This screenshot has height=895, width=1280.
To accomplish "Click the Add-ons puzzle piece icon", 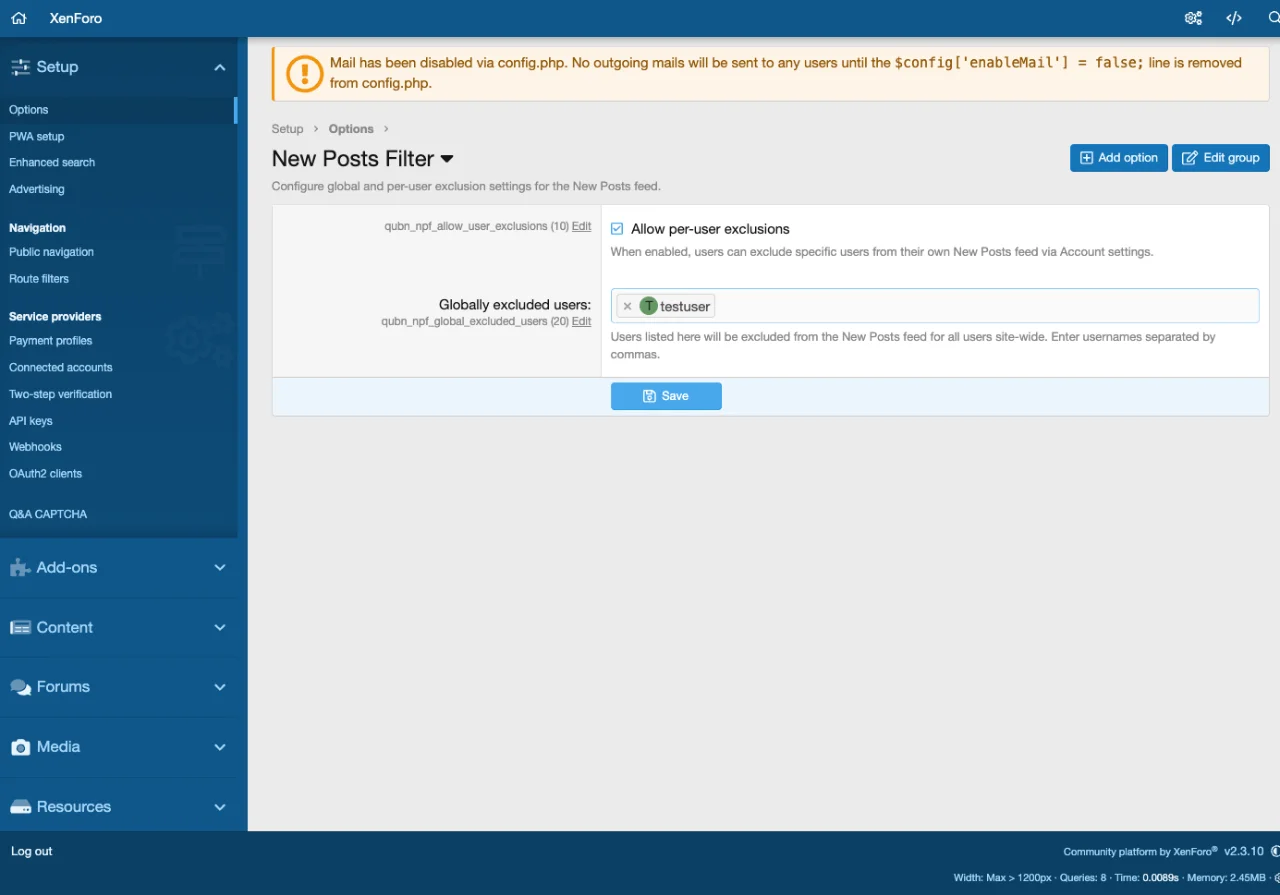I will [20, 568].
